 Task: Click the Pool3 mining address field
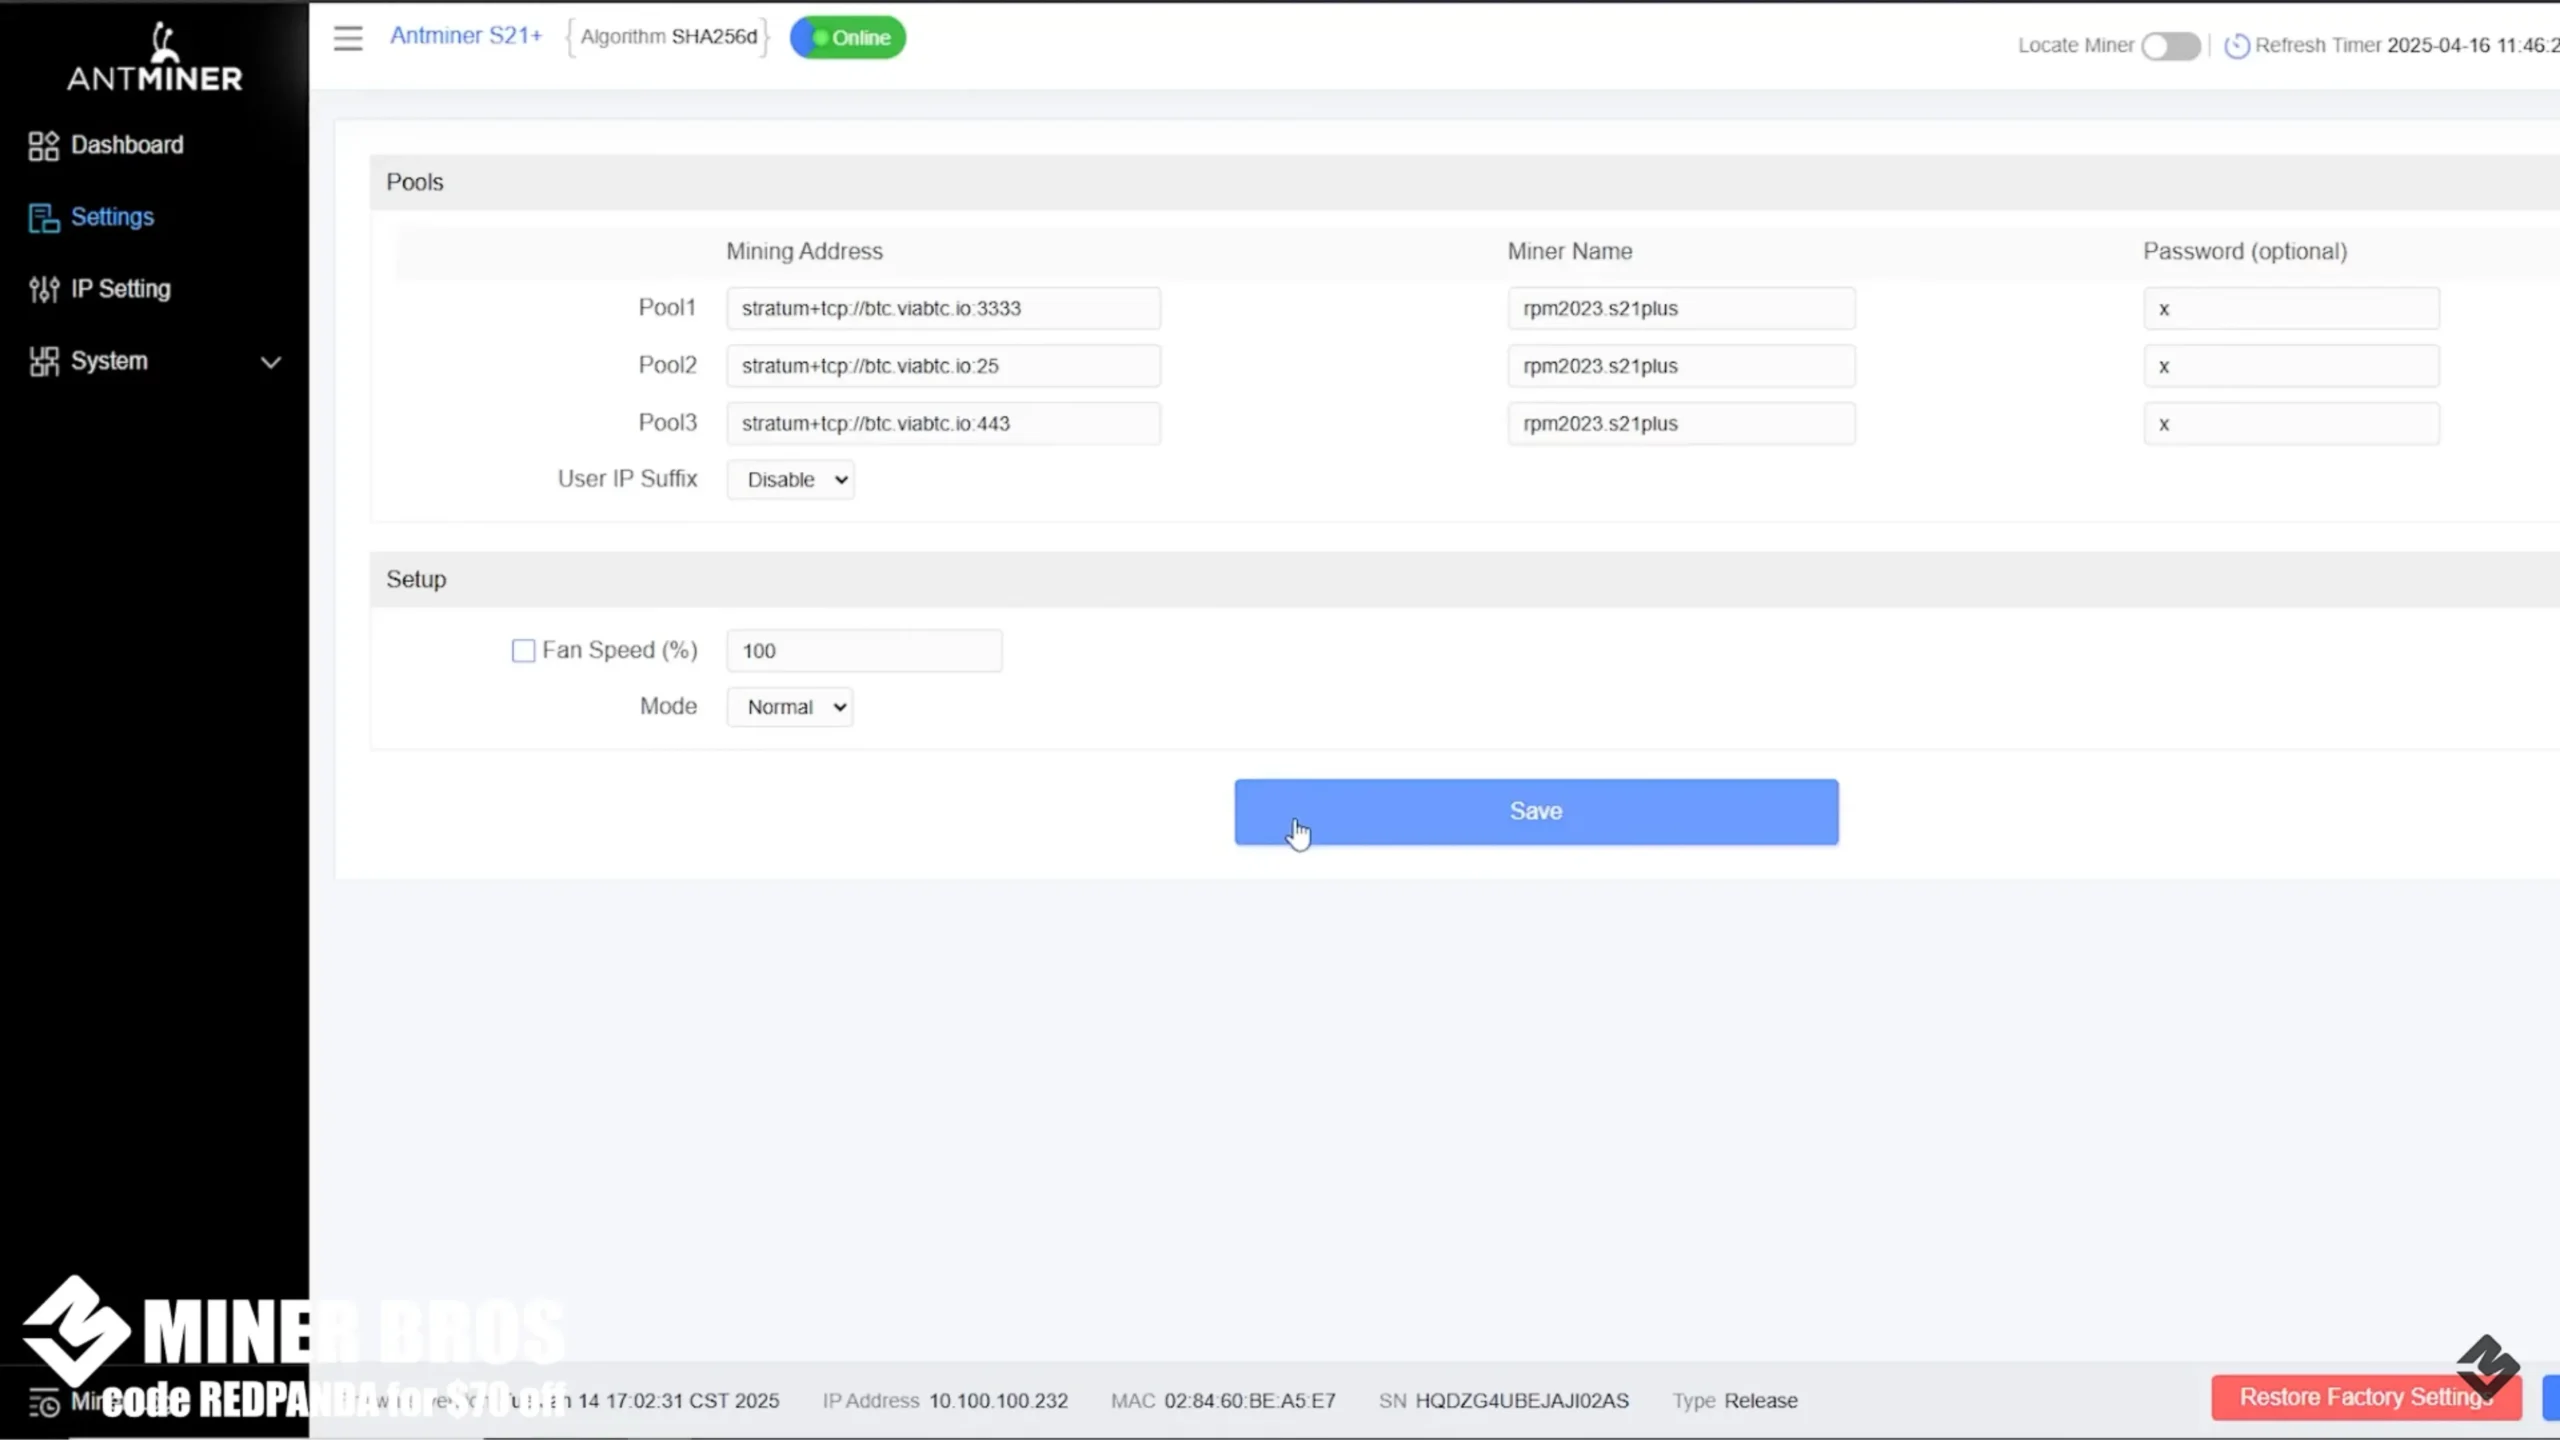(x=944, y=423)
